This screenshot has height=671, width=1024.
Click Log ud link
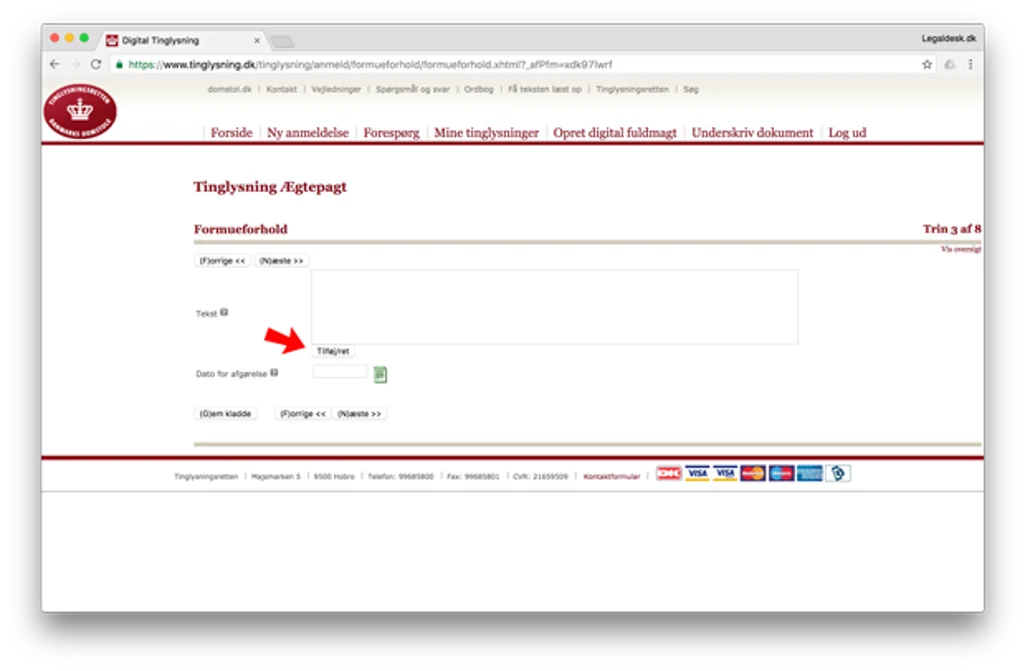(x=847, y=133)
